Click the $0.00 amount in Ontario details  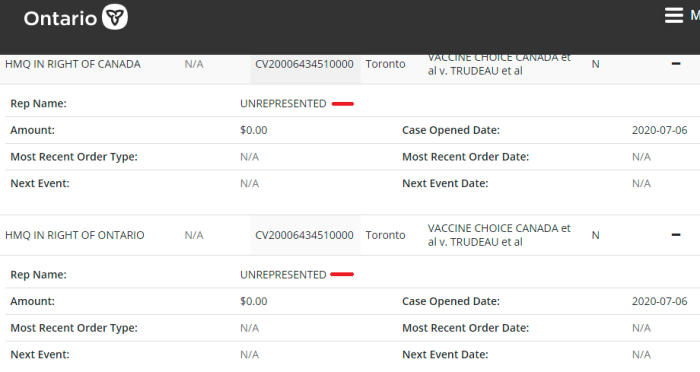[254, 301]
